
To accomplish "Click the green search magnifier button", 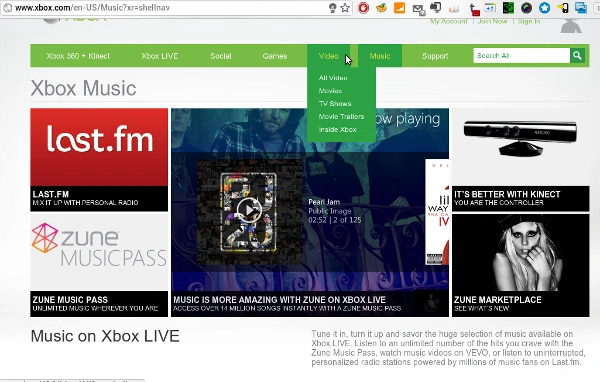I will coord(577,56).
